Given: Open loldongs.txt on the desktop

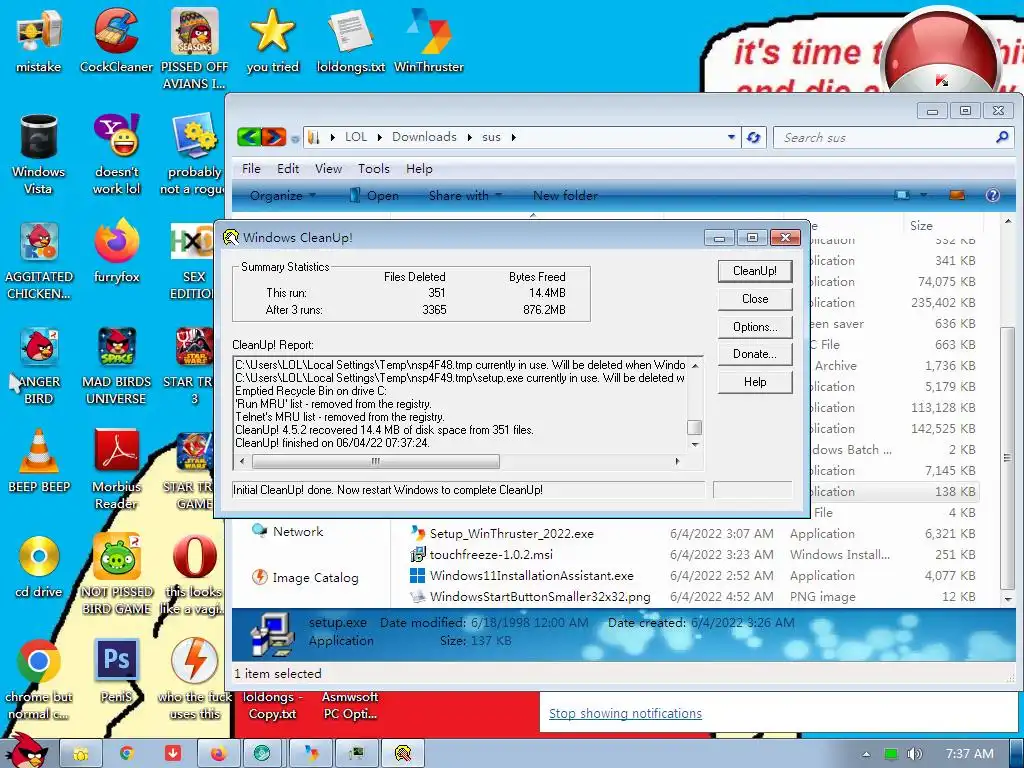Looking at the screenshot, I should 351,41.
